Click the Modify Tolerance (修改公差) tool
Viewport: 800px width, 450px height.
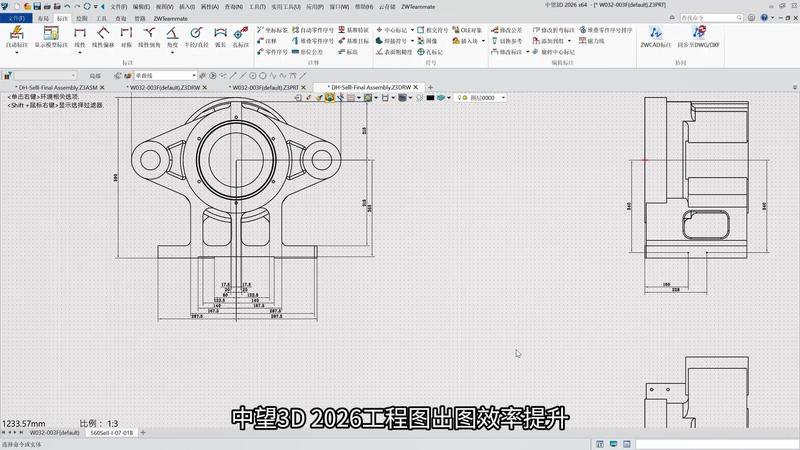pyautogui.click(x=507, y=30)
